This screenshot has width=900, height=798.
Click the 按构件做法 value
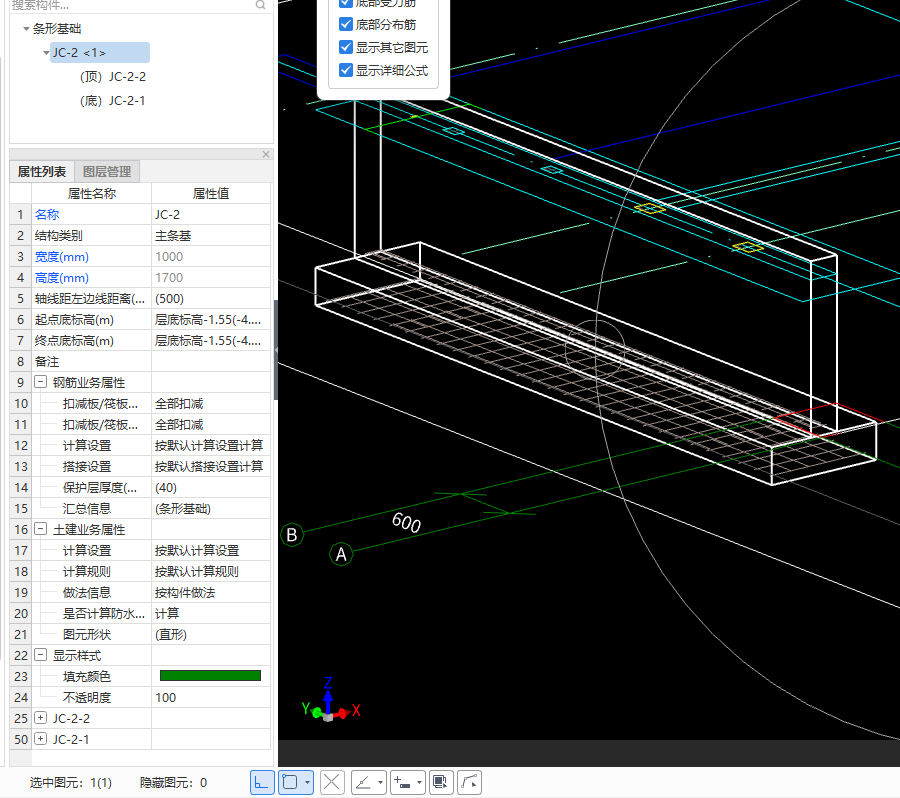pyautogui.click(x=211, y=592)
